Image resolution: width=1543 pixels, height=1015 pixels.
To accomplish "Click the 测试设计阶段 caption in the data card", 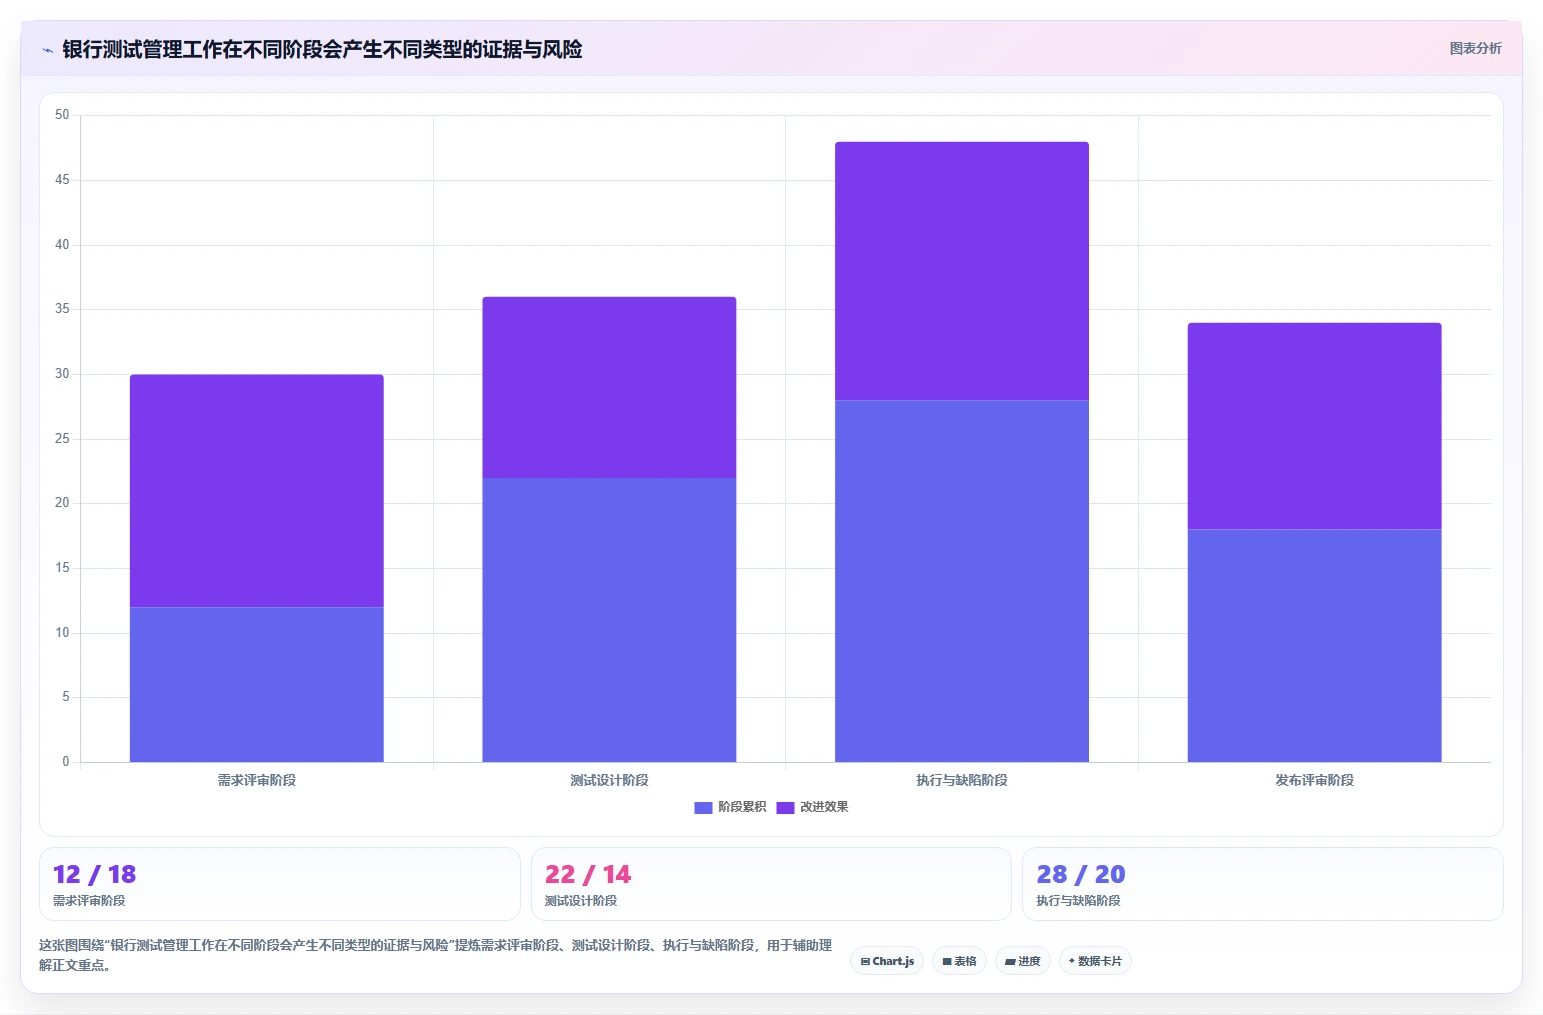I will [581, 901].
